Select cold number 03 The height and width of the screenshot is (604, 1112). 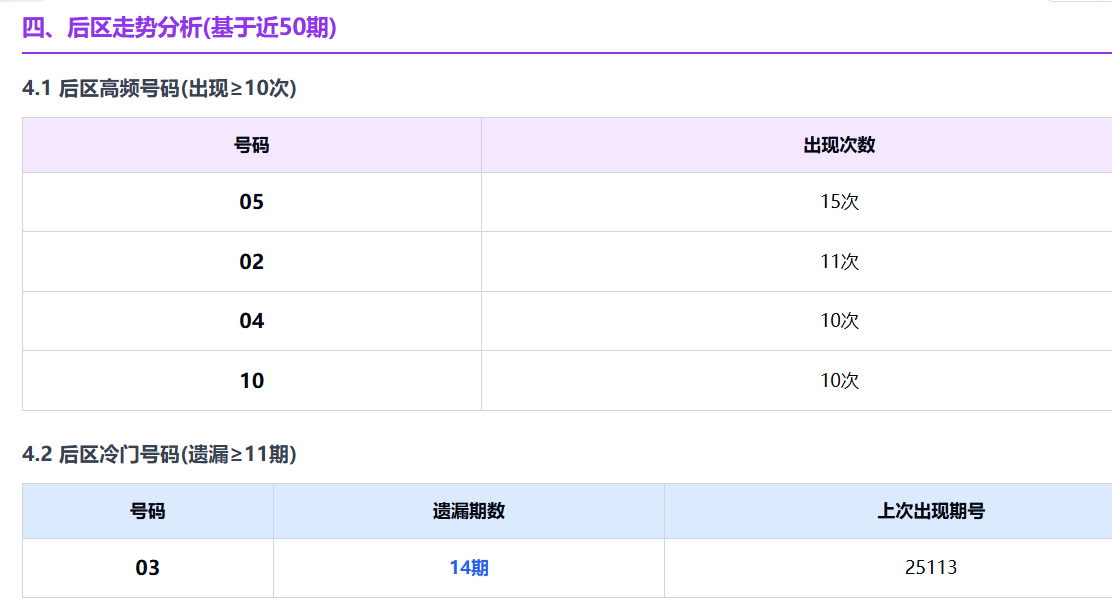click(147, 568)
